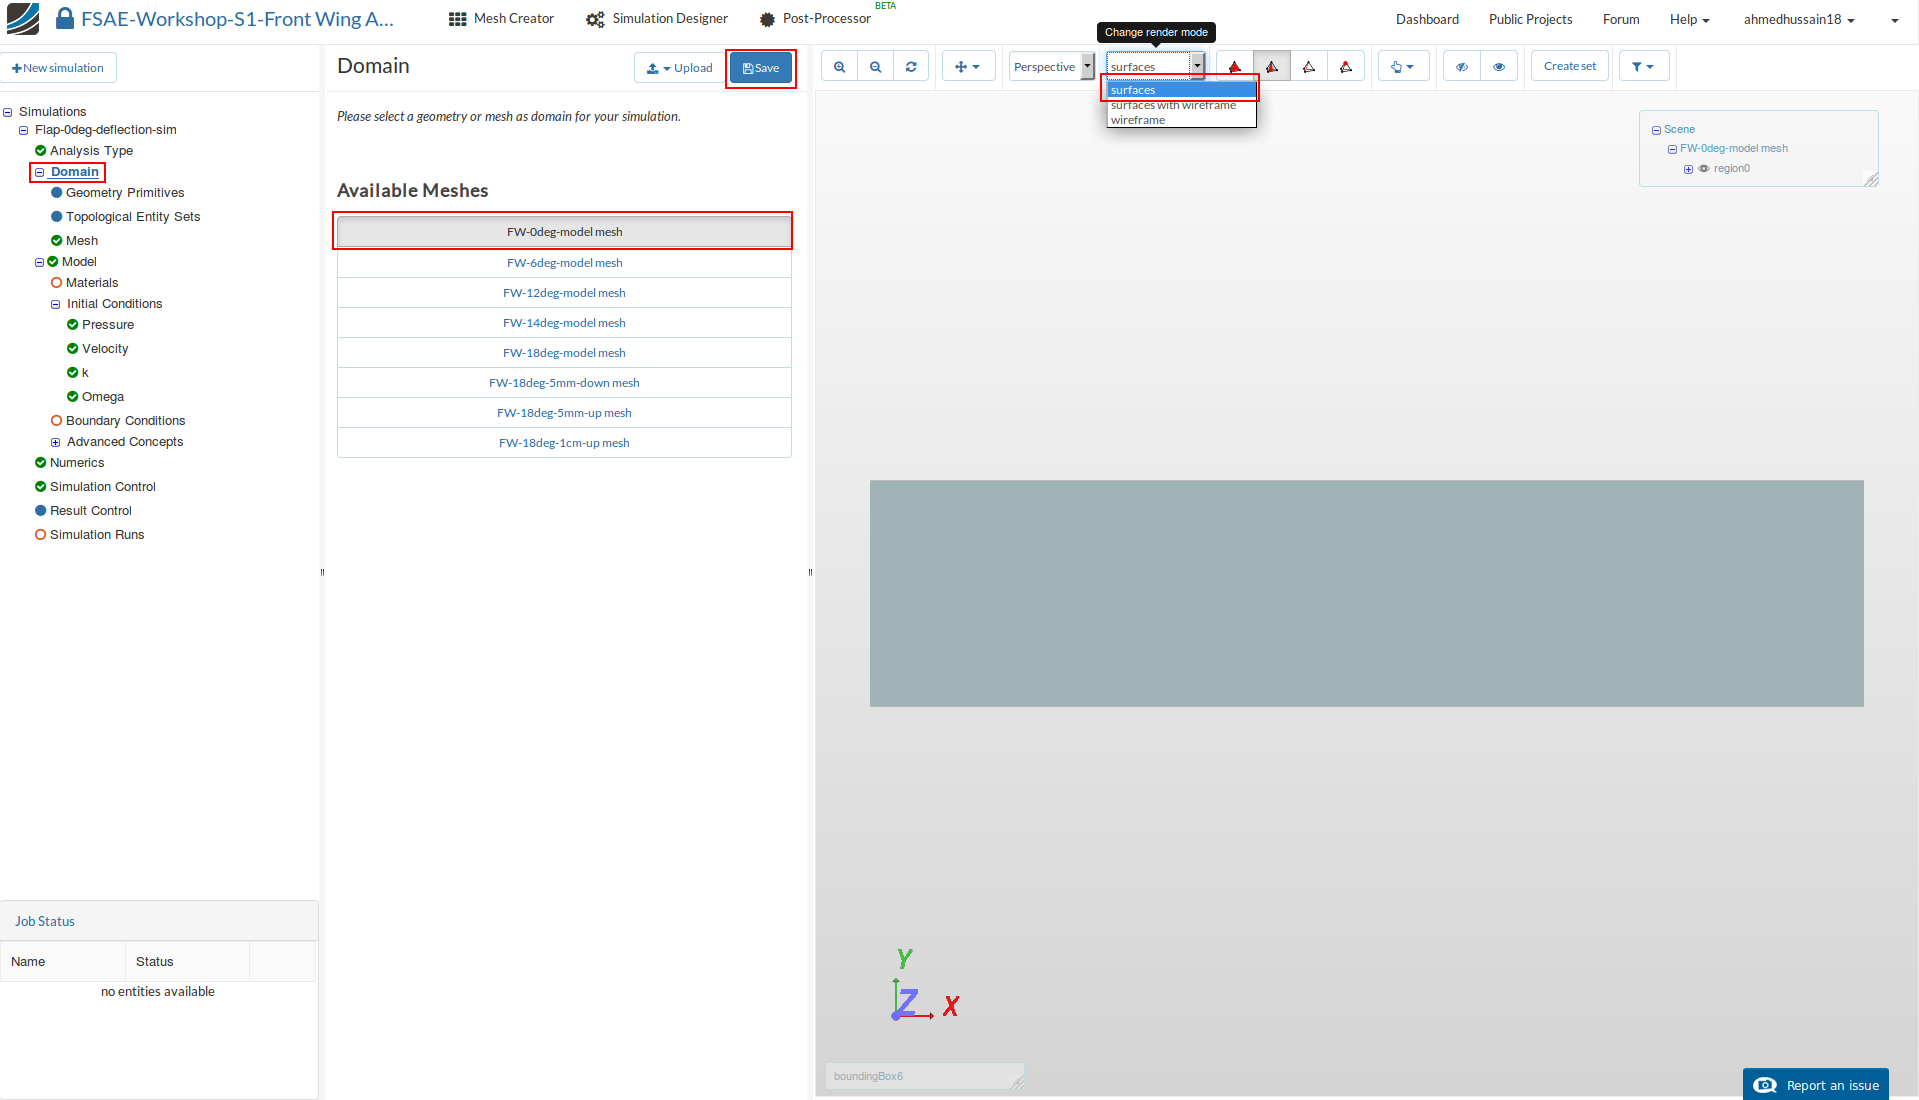Collapse the Initial Conditions node
The image size is (1919, 1100).
pyautogui.click(x=56, y=304)
